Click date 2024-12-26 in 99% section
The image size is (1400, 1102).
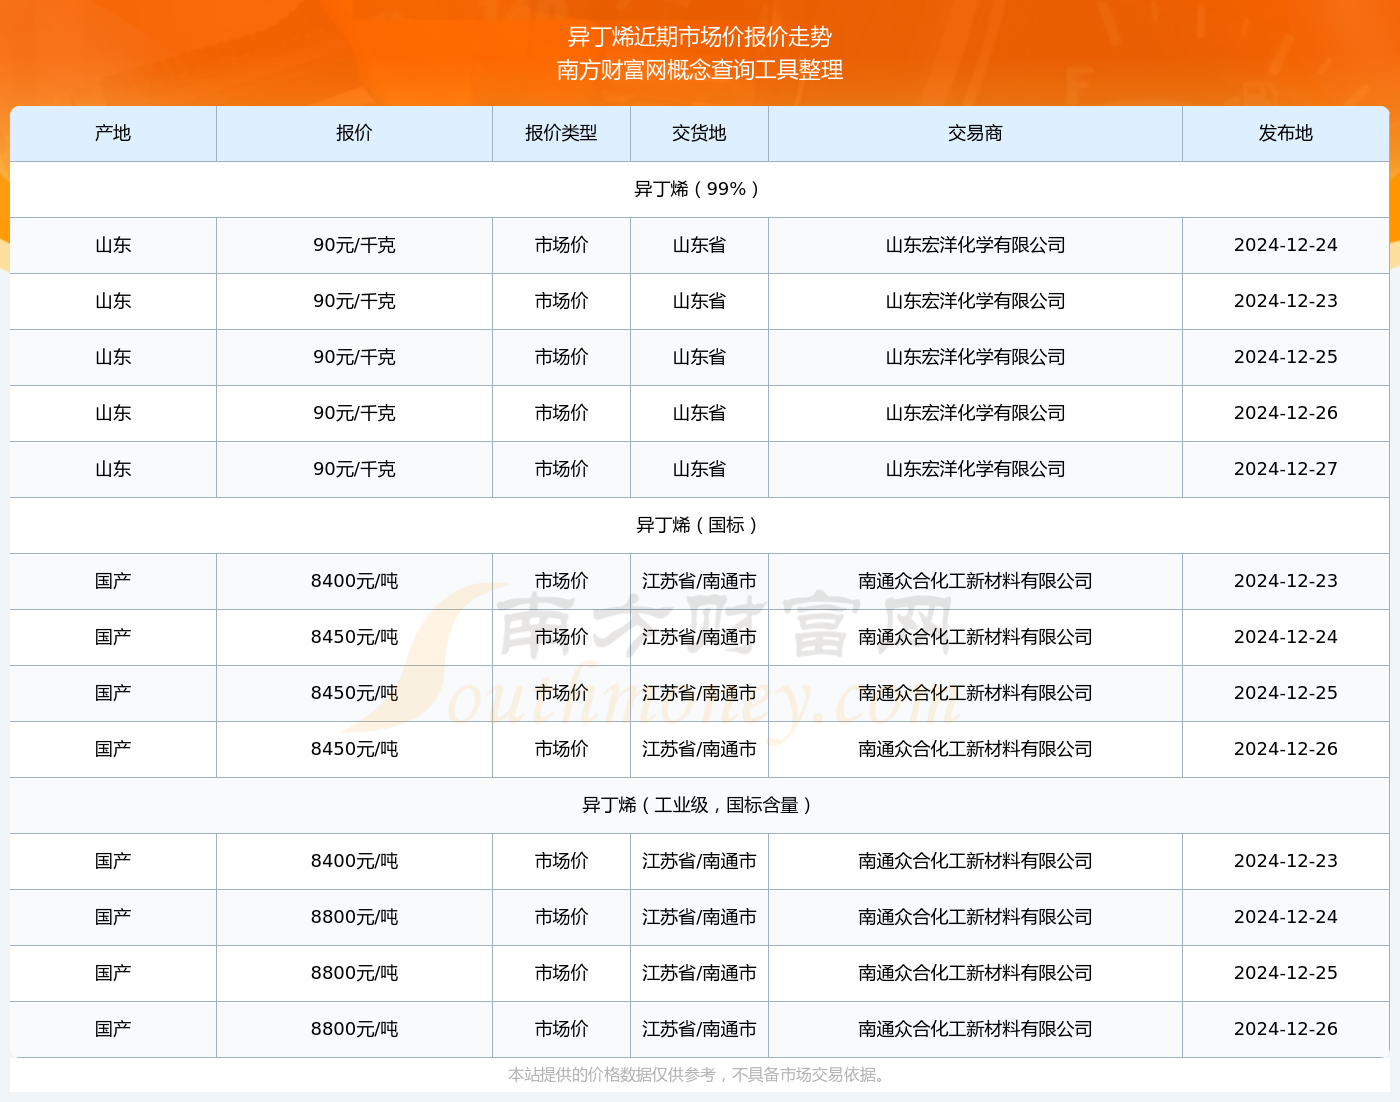coord(1286,413)
